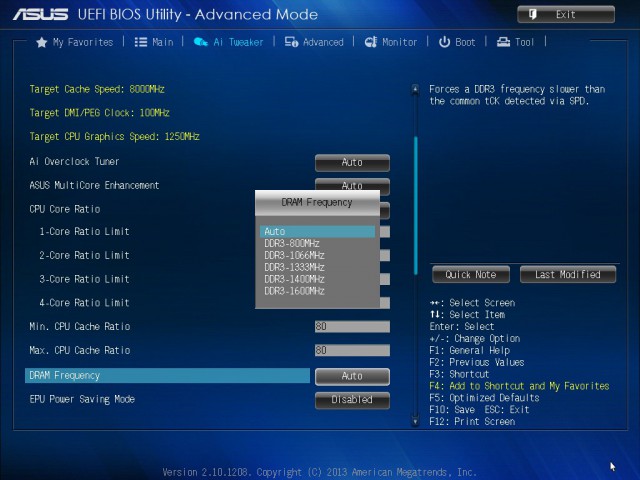Click the scrollbar up arrow

click(415, 89)
